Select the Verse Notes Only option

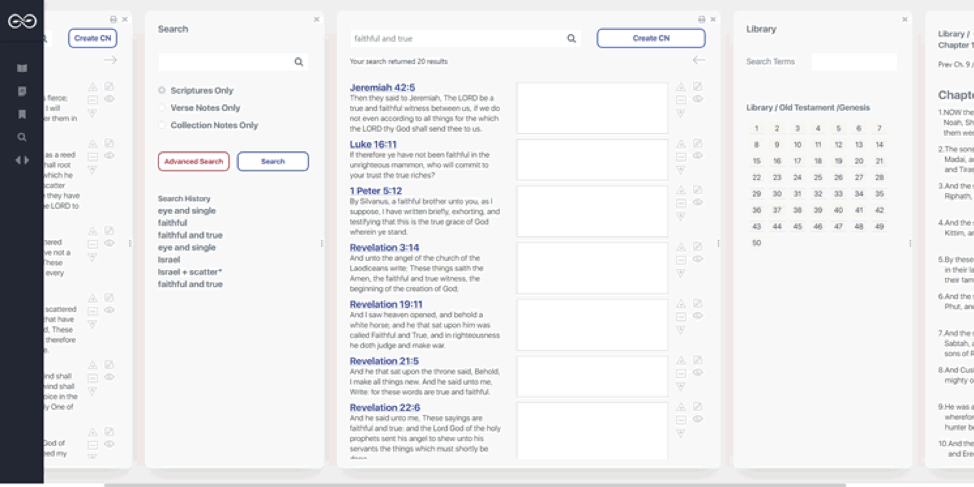[x=162, y=108]
